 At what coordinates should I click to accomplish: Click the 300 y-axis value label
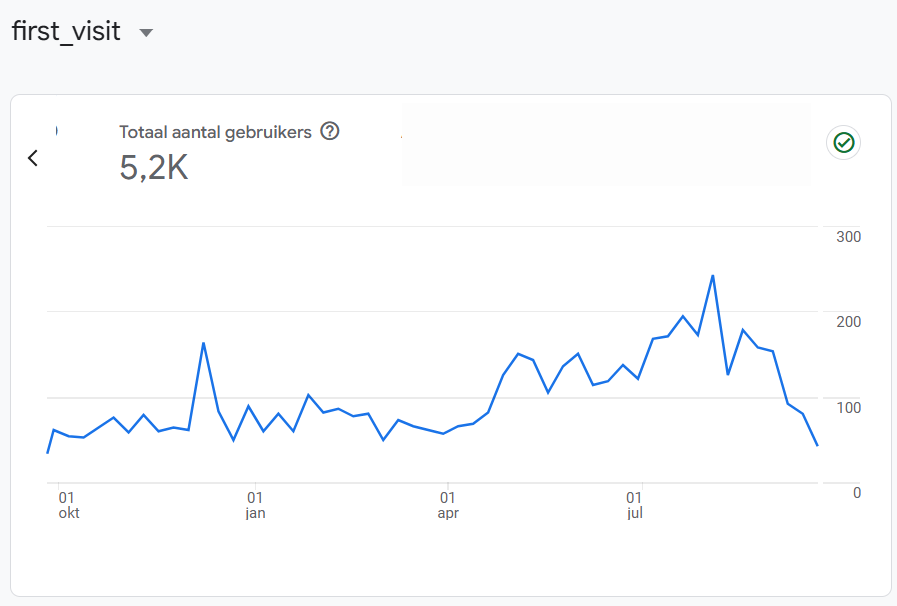pyautogui.click(x=849, y=237)
